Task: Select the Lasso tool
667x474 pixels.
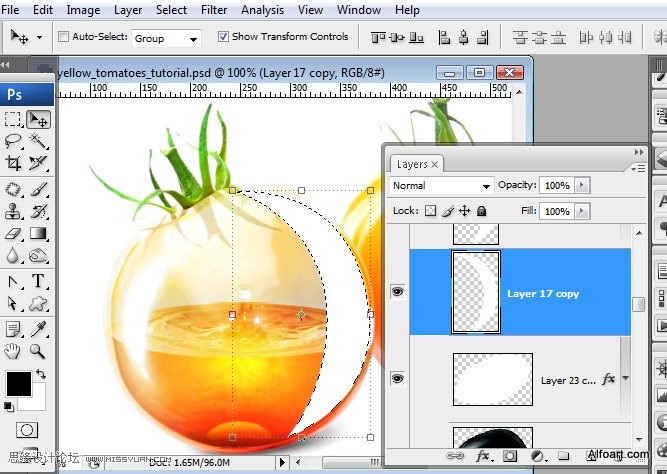Action: click(x=13, y=140)
